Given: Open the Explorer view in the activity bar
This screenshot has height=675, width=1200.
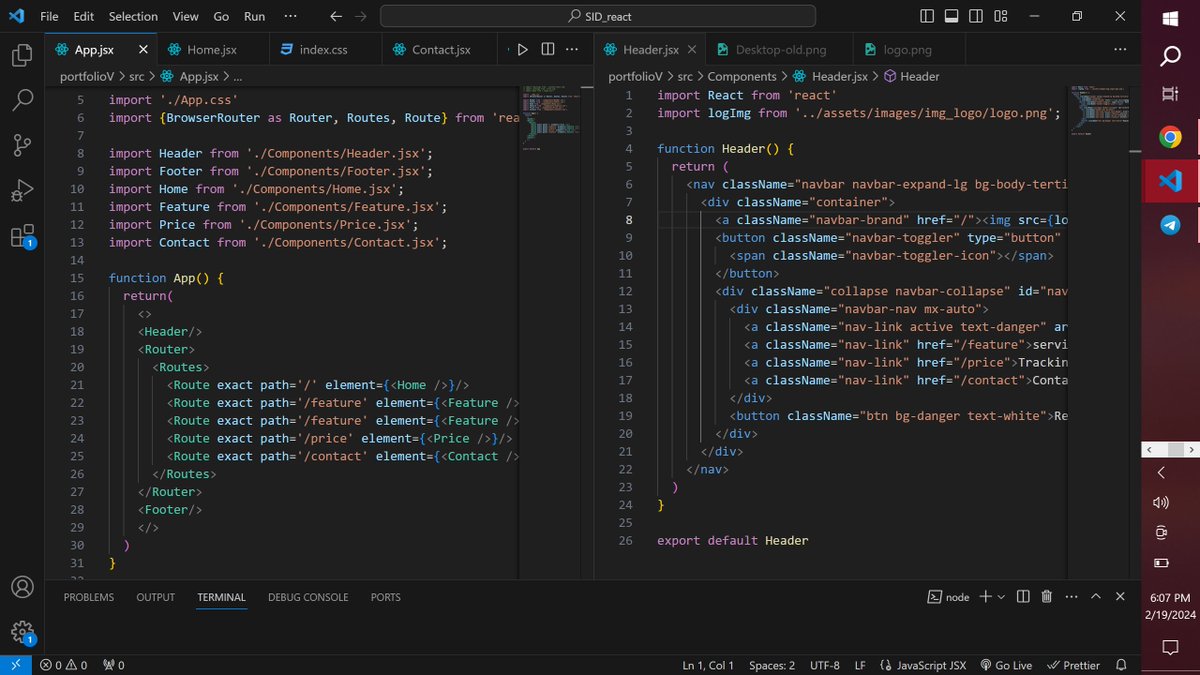Looking at the screenshot, I should pyautogui.click(x=22, y=55).
